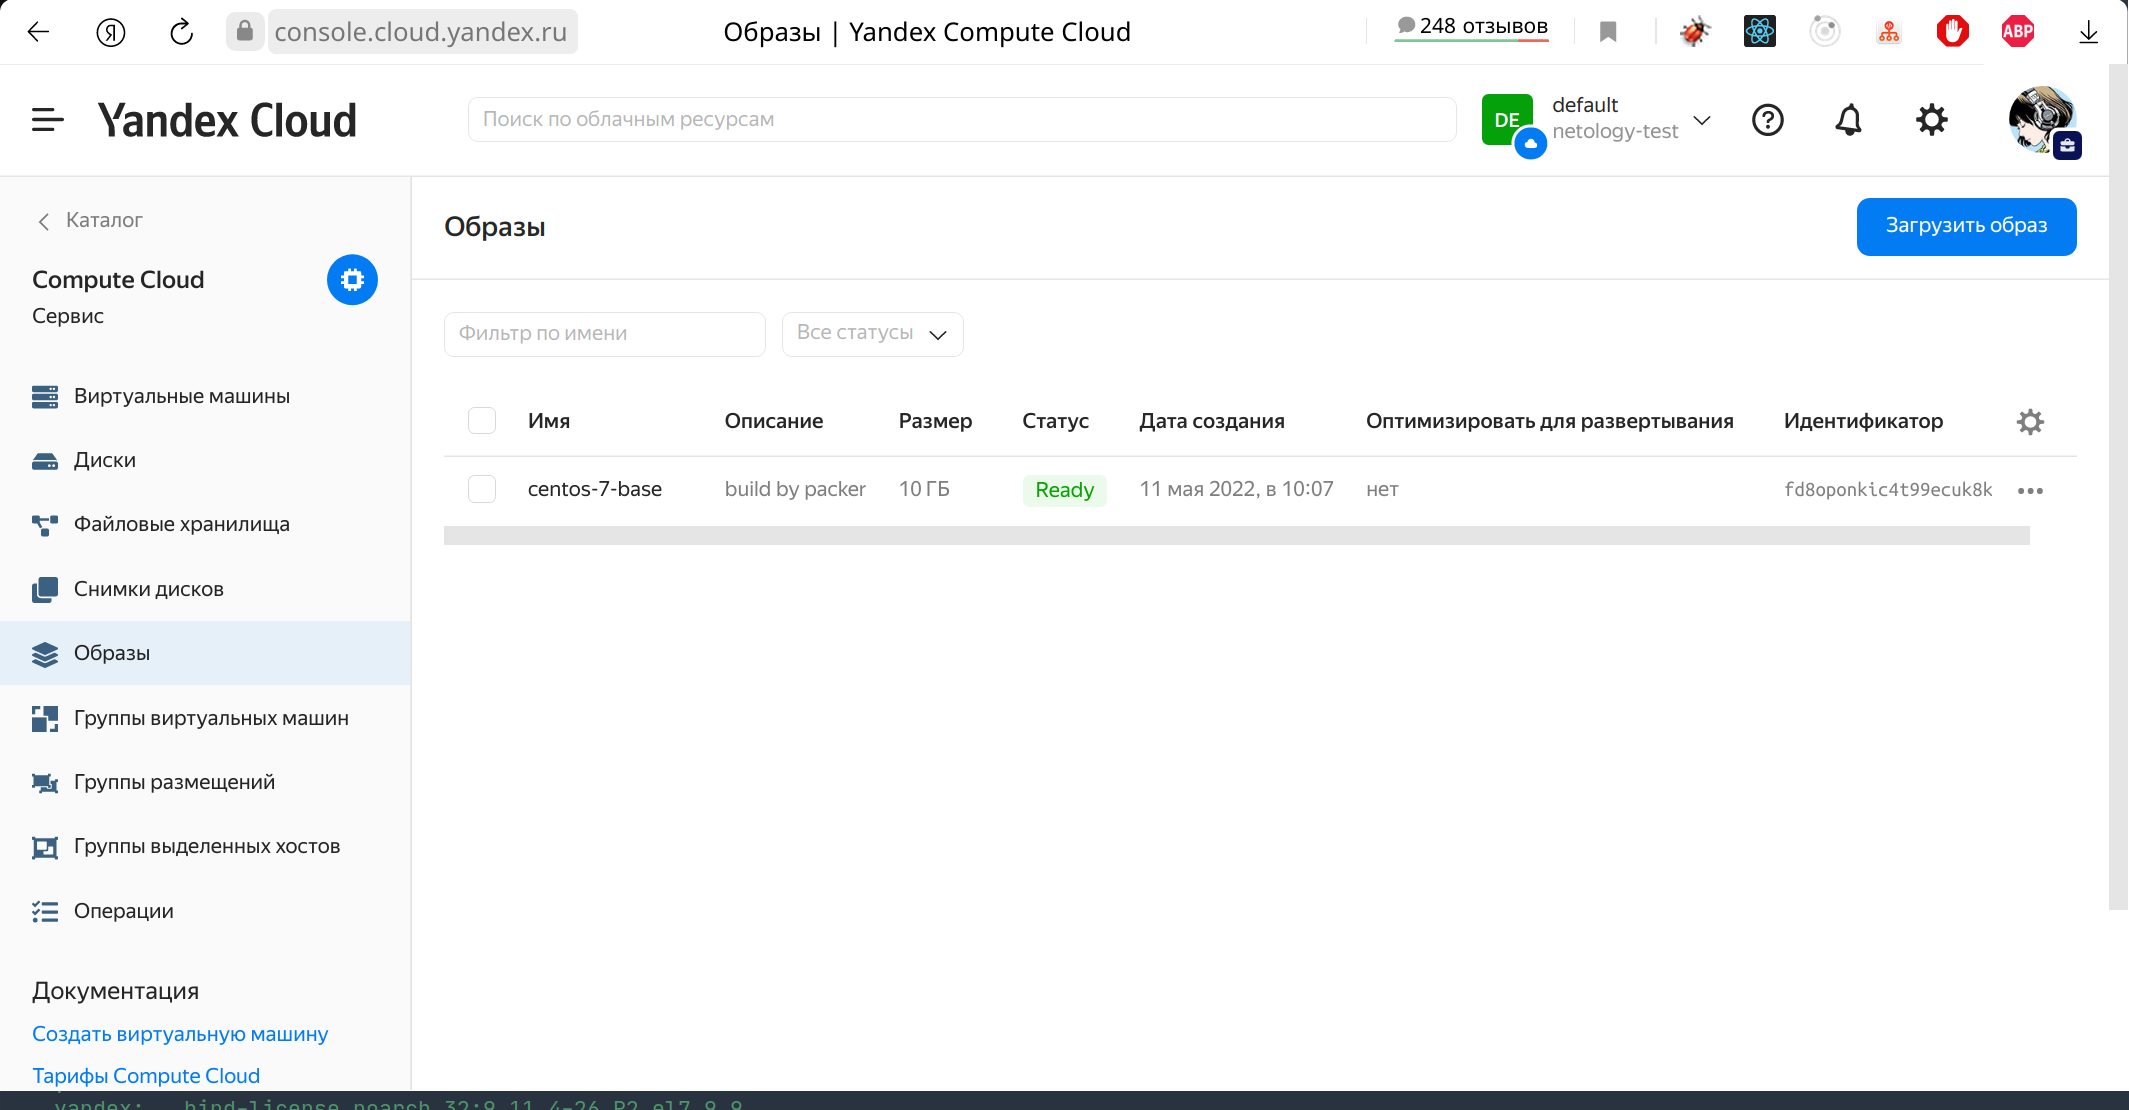Open Снимки дисков via its sidebar icon
Viewport: 2129px width, 1110px height.
[45, 589]
